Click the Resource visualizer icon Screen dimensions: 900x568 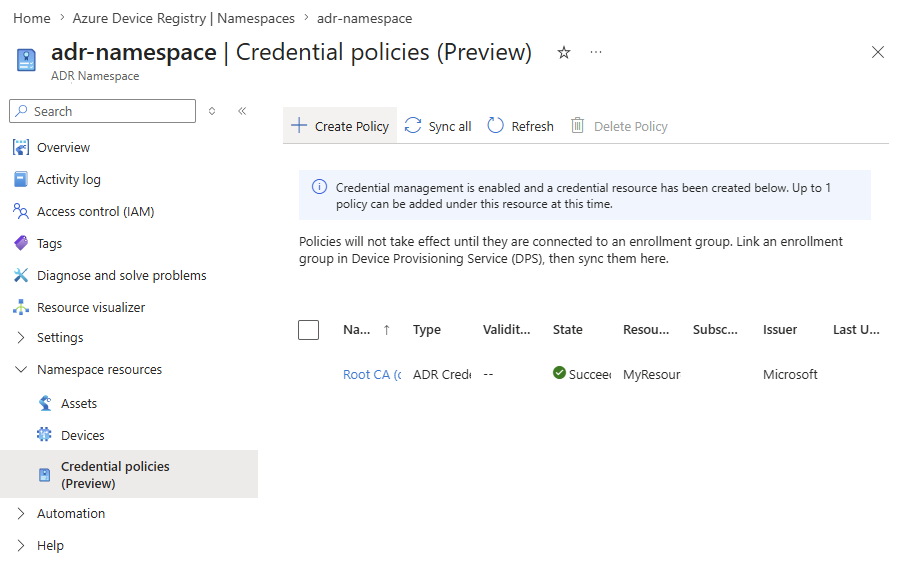(x=21, y=308)
